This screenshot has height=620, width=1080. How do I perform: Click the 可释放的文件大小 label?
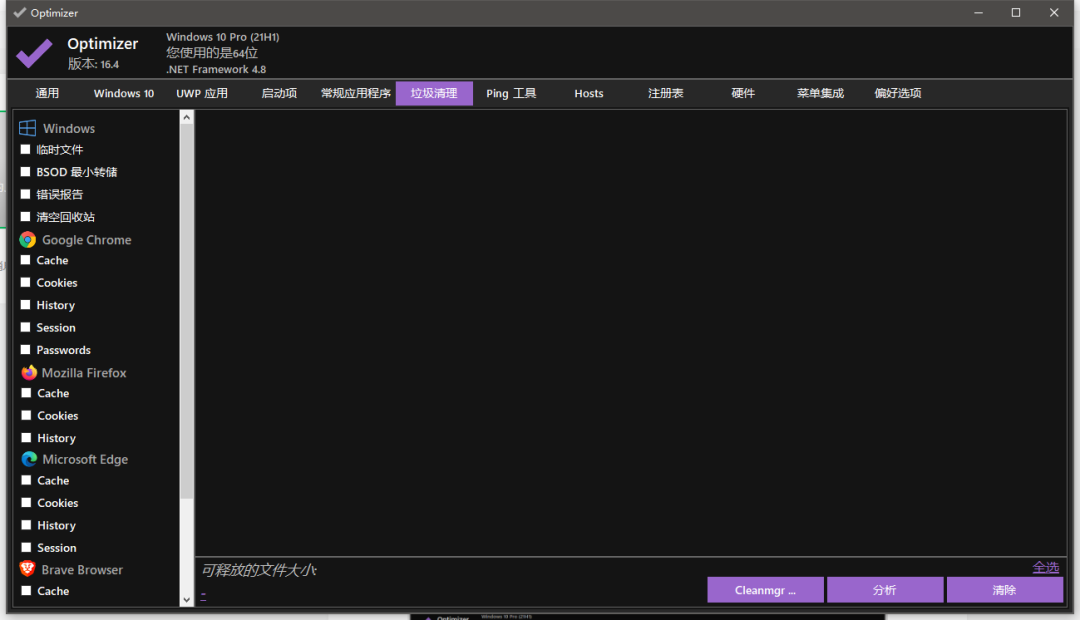[259, 570]
